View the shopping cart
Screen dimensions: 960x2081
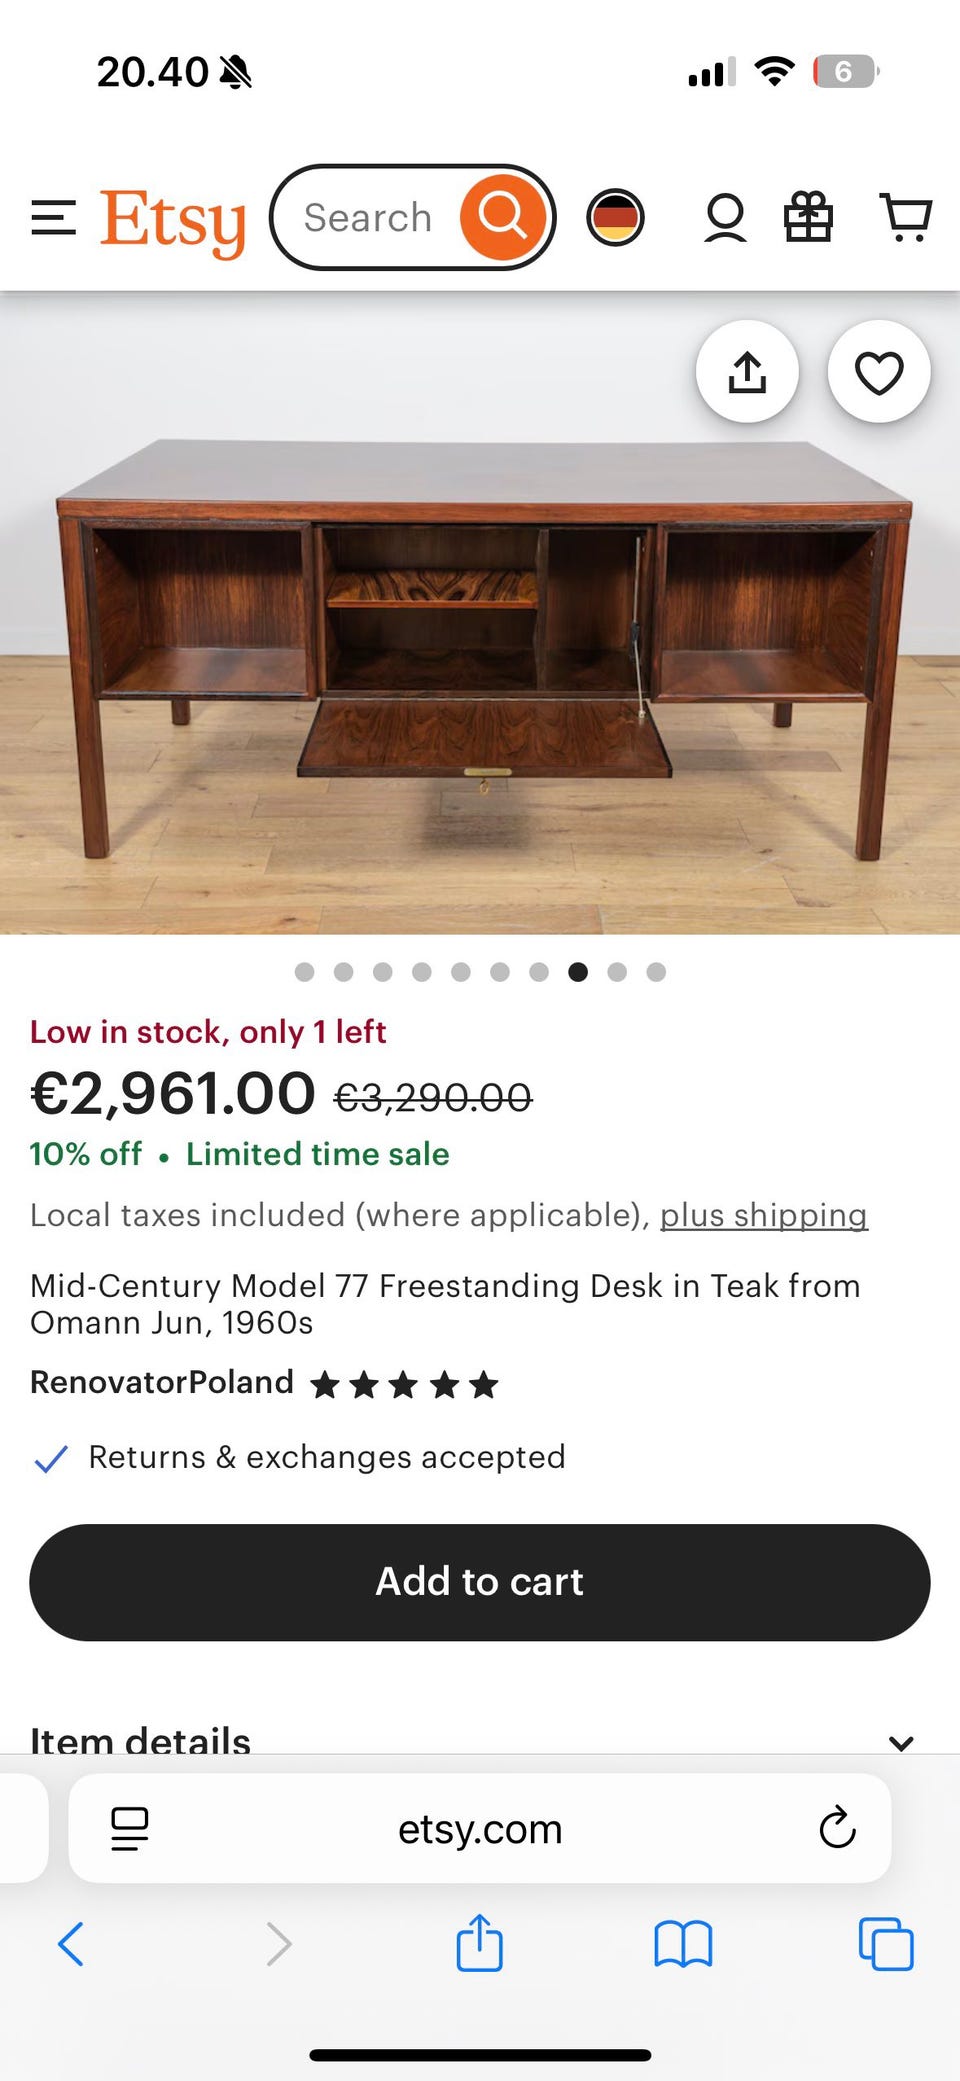pyautogui.click(x=906, y=217)
